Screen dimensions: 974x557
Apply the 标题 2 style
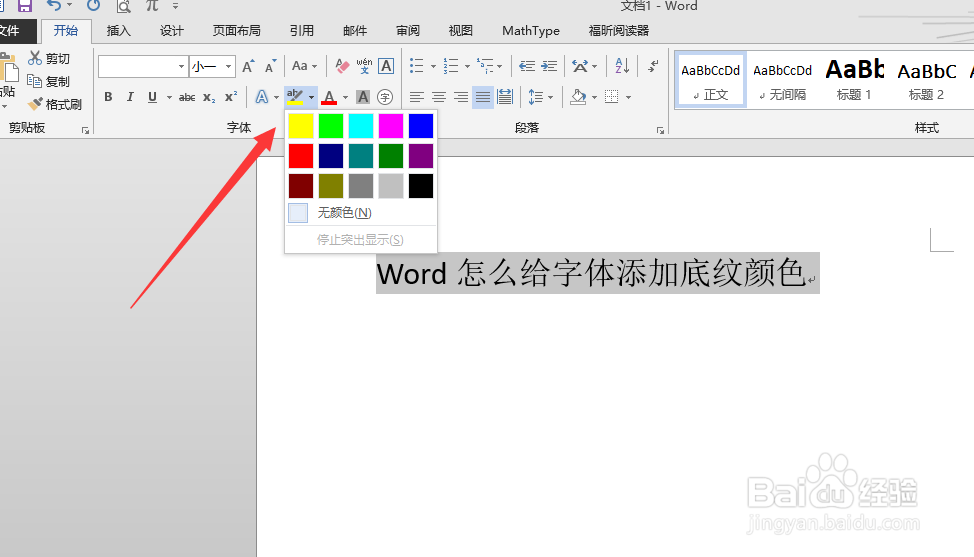point(927,80)
